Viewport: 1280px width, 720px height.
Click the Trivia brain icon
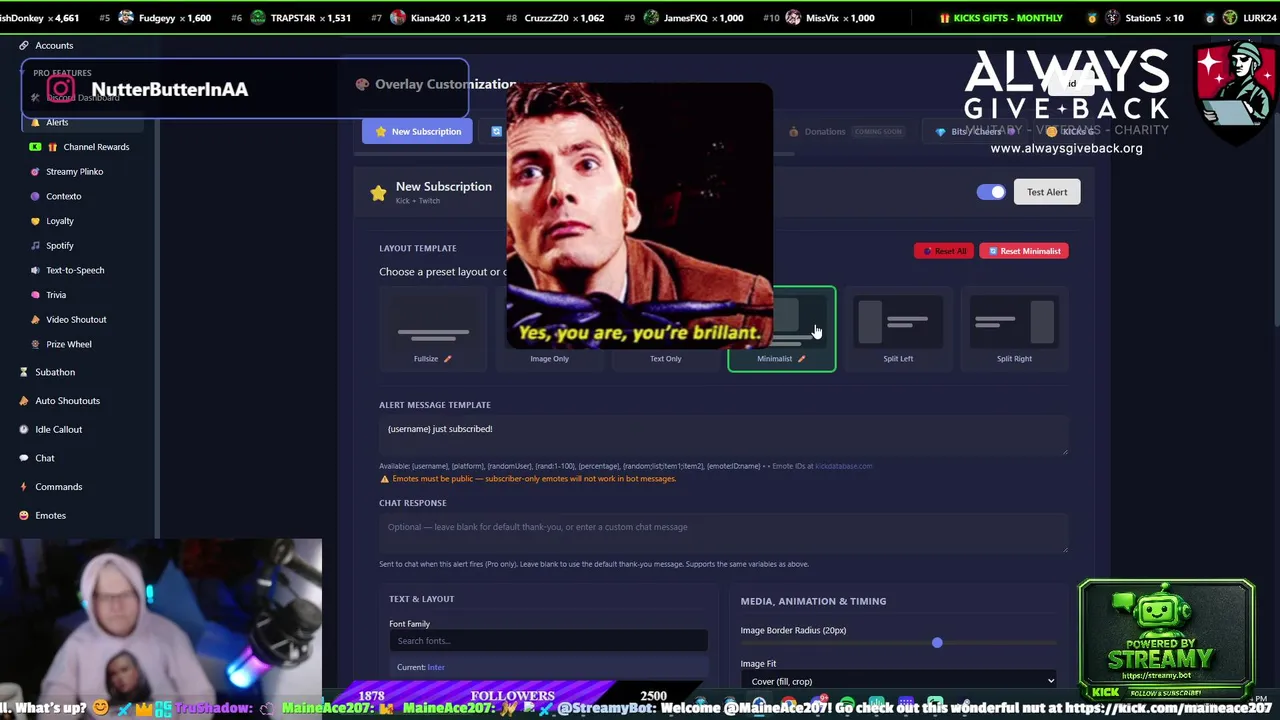[x=35, y=295]
